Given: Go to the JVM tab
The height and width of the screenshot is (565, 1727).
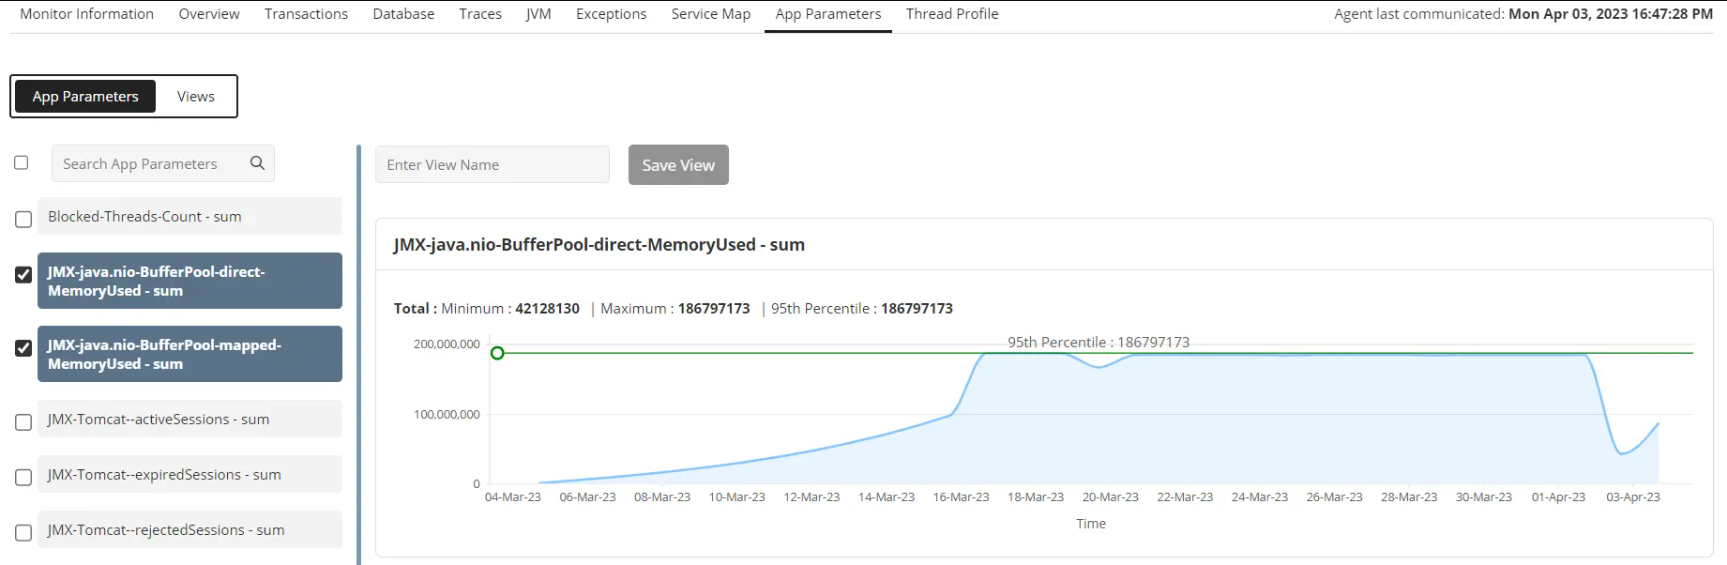Looking at the screenshot, I should point(538,14).
